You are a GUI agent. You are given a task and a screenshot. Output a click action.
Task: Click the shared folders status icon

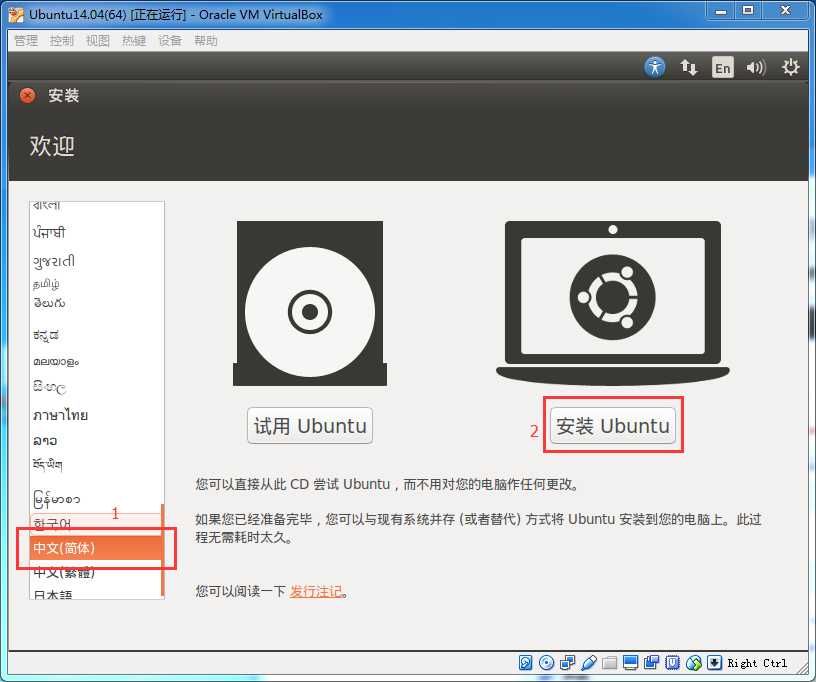click(609, 662)
